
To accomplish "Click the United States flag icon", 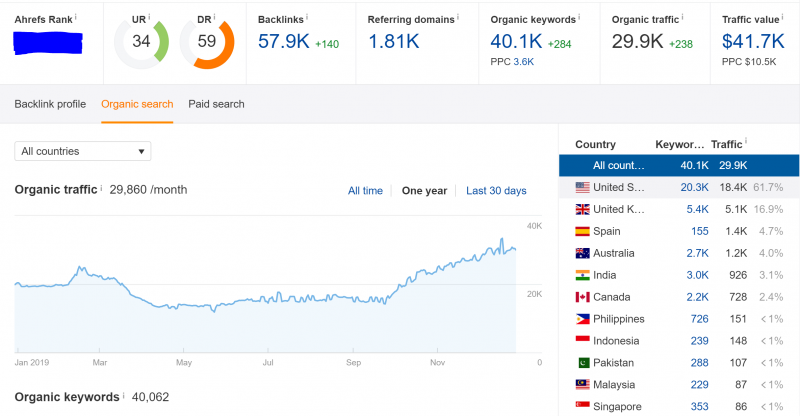I will [582, 187].
